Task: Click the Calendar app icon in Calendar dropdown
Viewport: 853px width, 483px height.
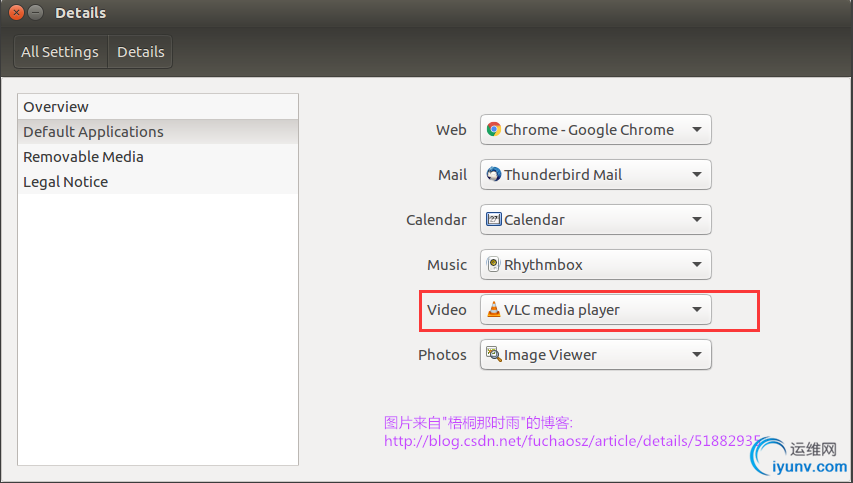Action: point(493,219)
